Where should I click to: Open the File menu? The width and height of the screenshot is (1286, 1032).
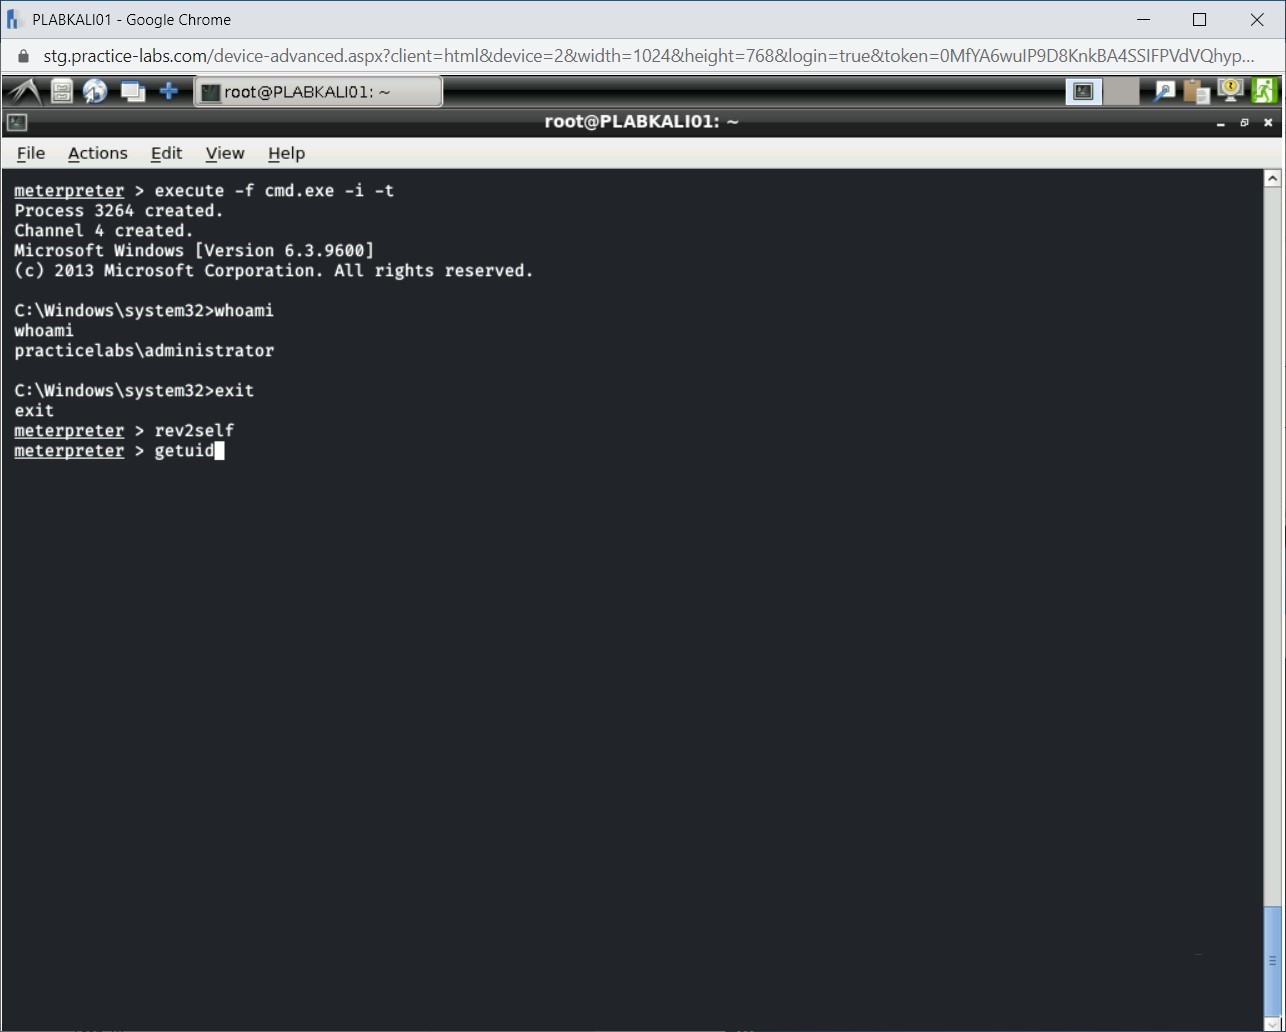(31, 153)
